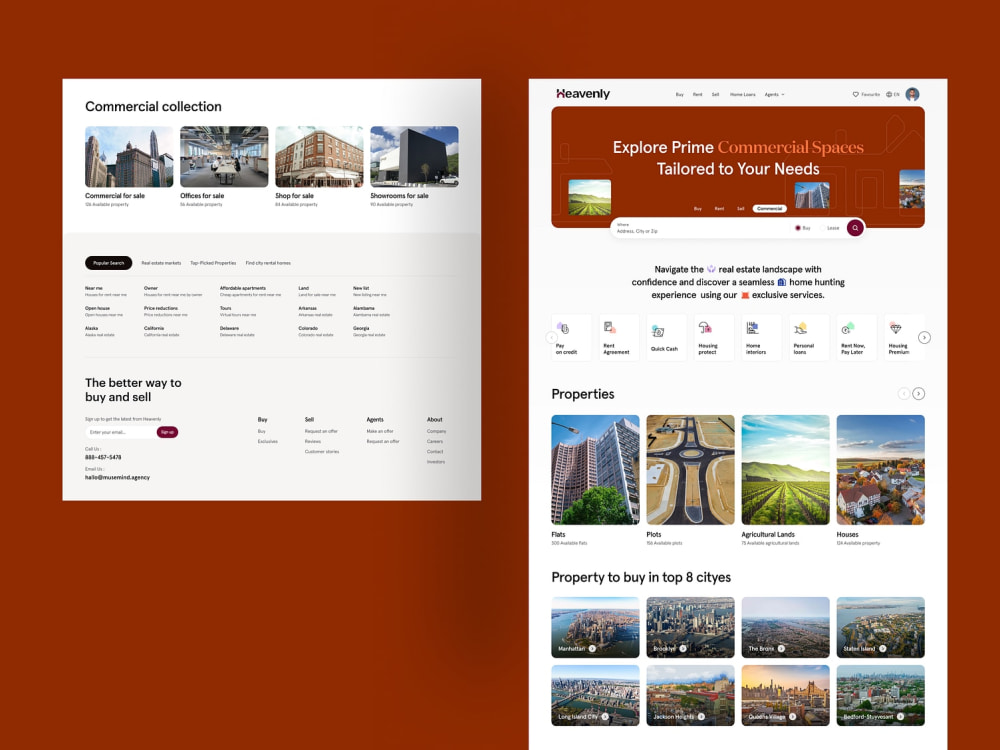The height and width of the screenshot is (750, 1000).
Task: Open the user profile avatar
Action: coord(913,94)
